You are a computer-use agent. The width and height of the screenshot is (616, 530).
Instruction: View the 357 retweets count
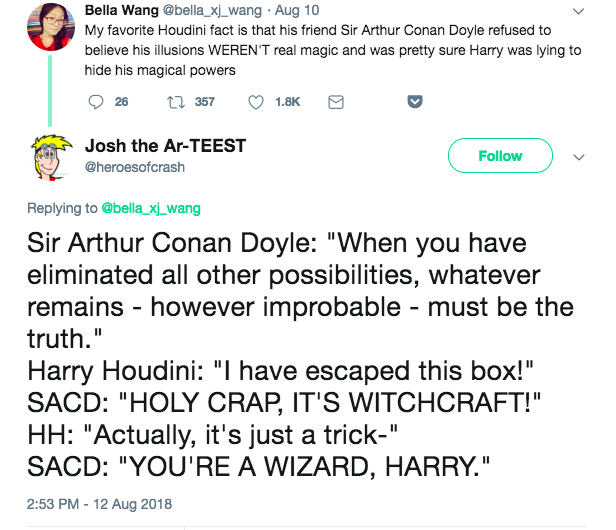point(204,101)
